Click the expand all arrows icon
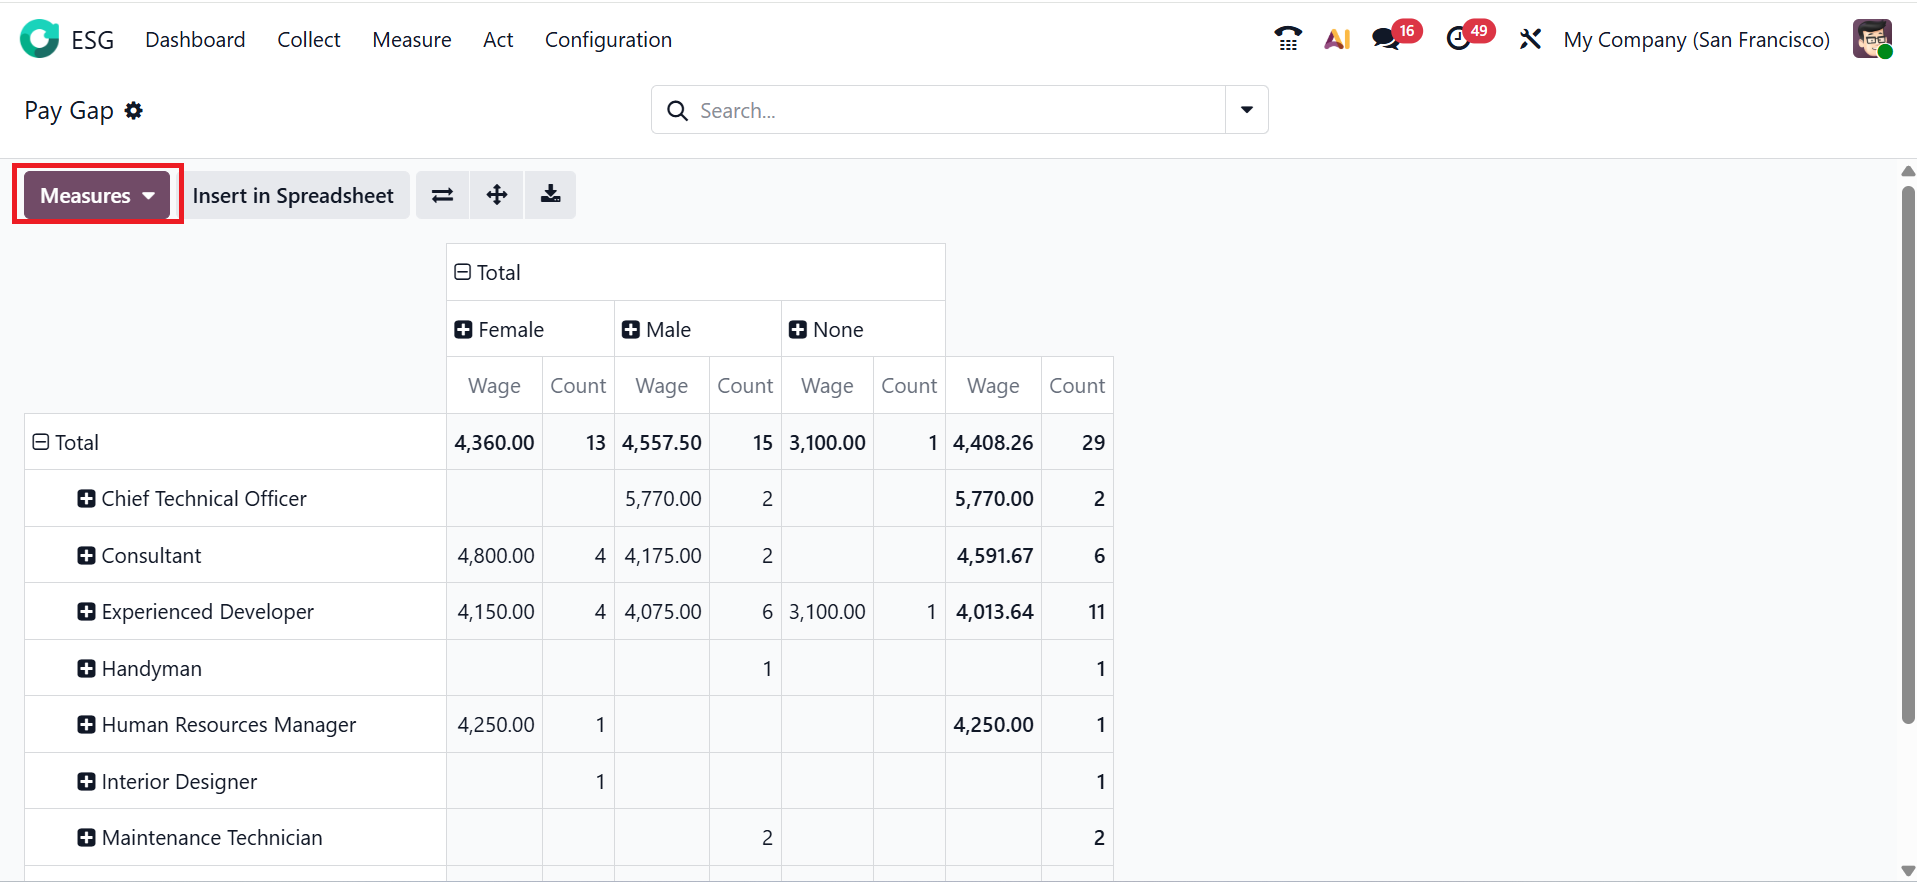 pyautogui.click(x=497, y=195)
